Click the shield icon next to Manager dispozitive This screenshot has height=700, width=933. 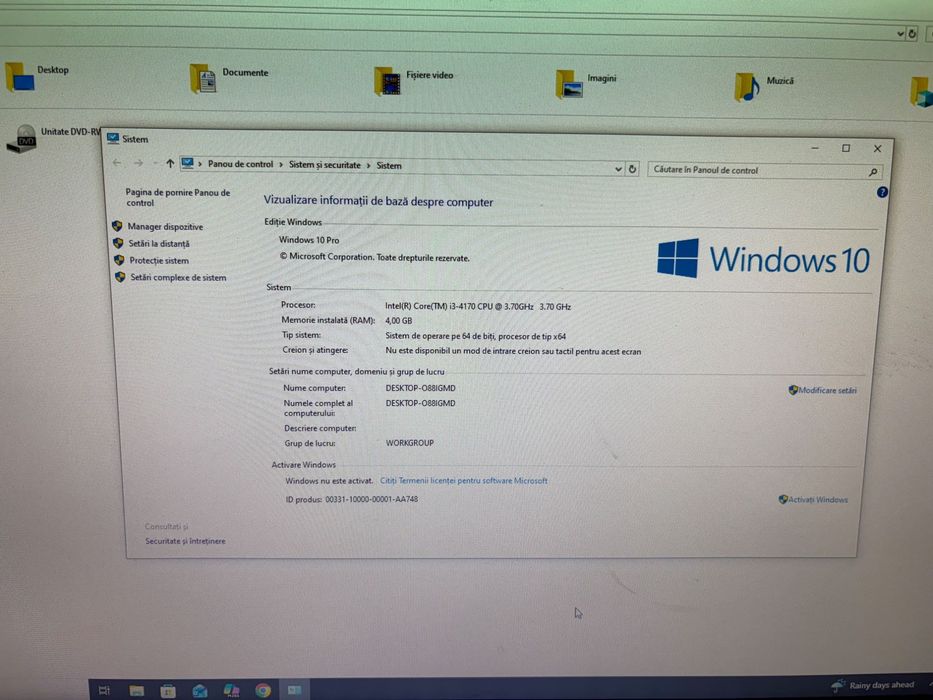pos(117,226)
